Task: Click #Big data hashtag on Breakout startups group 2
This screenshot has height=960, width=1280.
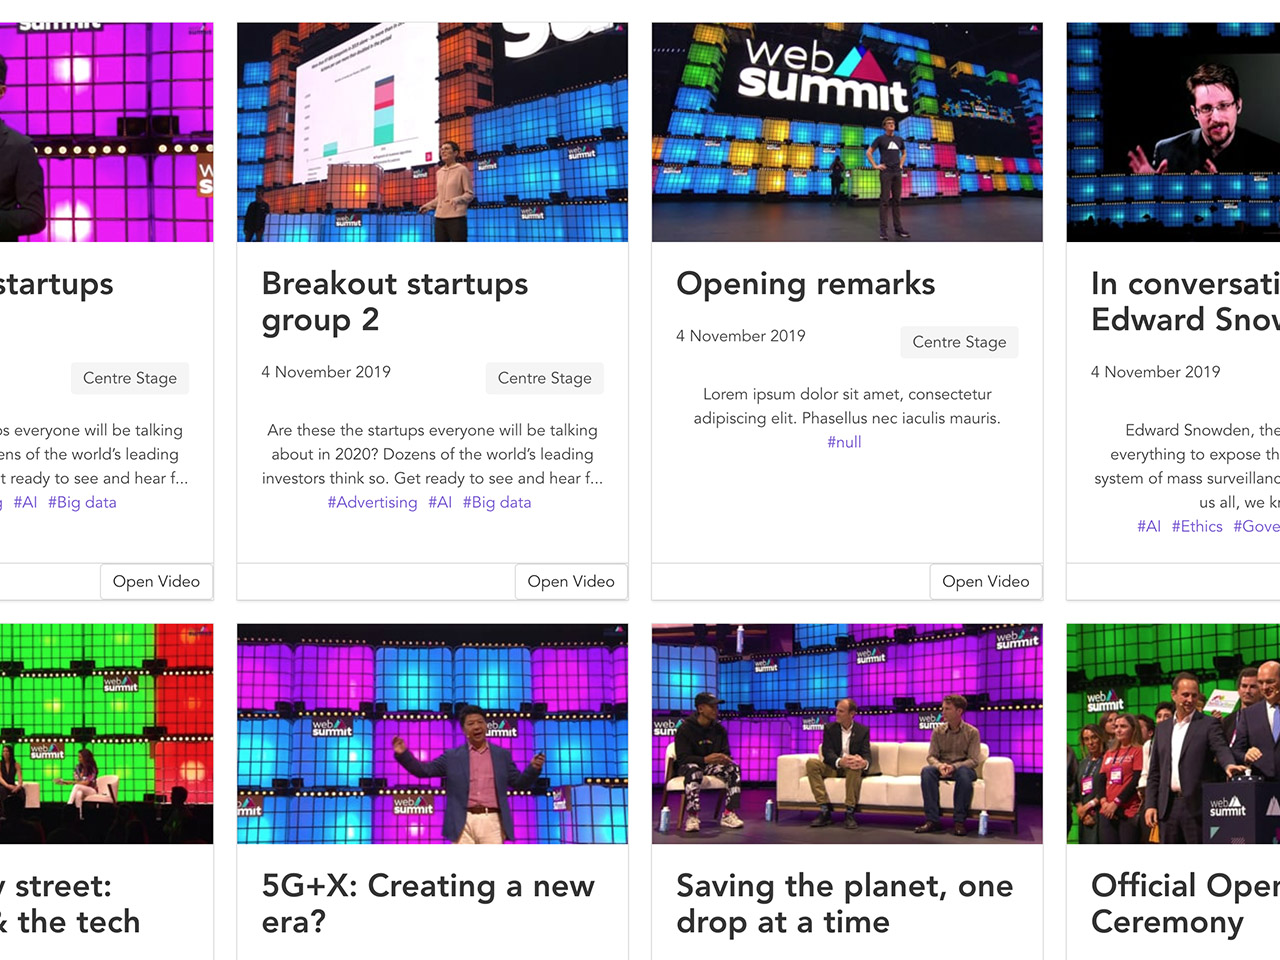Action: tap(497, 502)
